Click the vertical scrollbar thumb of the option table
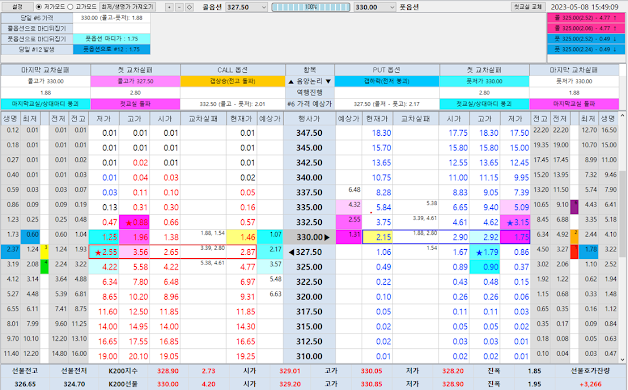 pos(622,214)
